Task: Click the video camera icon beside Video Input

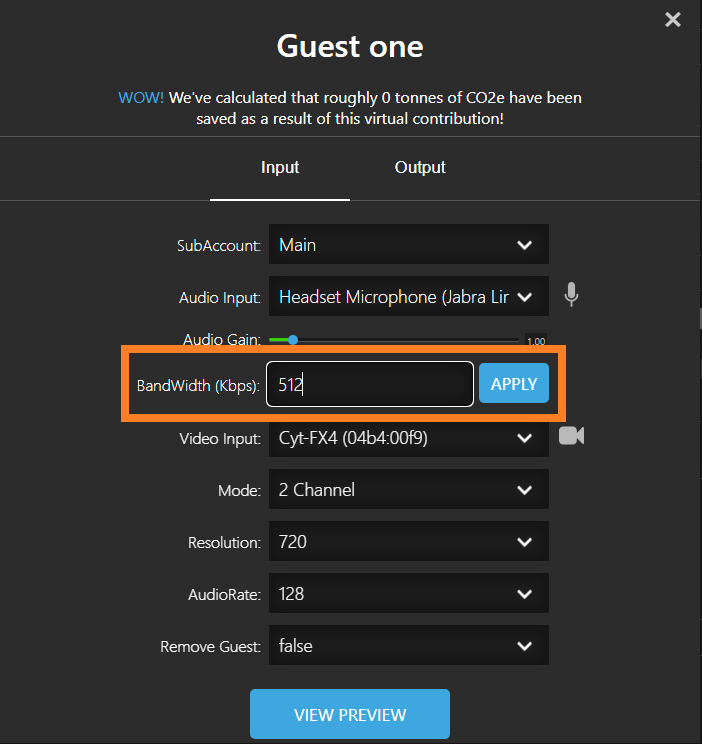Action: click(x=571, y=436)
